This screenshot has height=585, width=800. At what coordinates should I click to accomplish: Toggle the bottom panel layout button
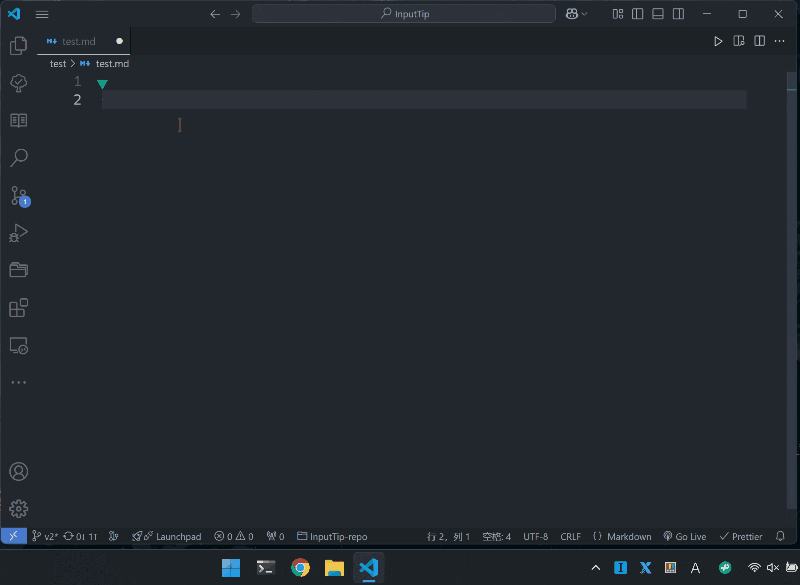click(658, 14)
